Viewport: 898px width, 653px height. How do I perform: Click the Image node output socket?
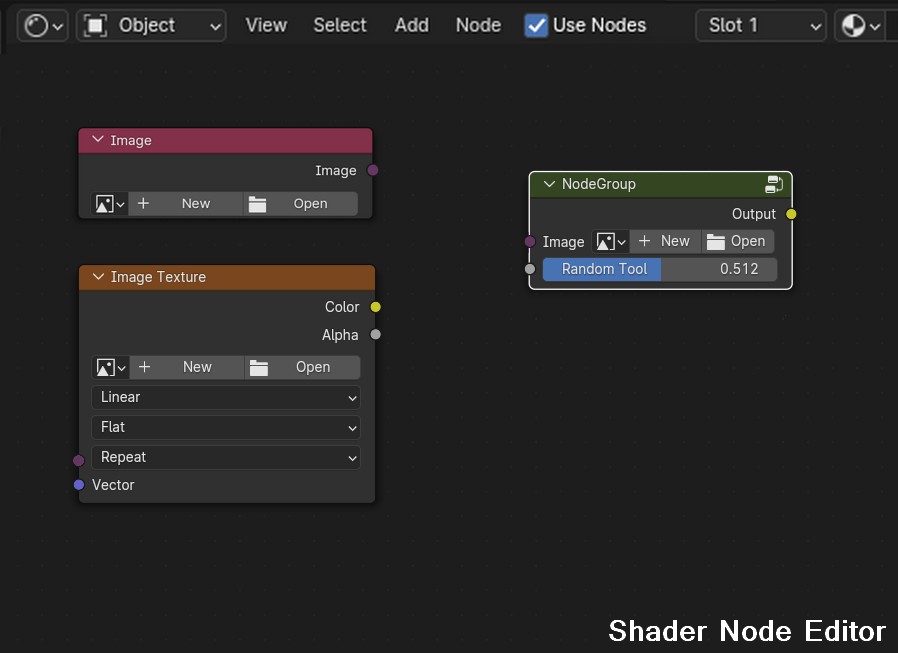(x=373, y=170)
